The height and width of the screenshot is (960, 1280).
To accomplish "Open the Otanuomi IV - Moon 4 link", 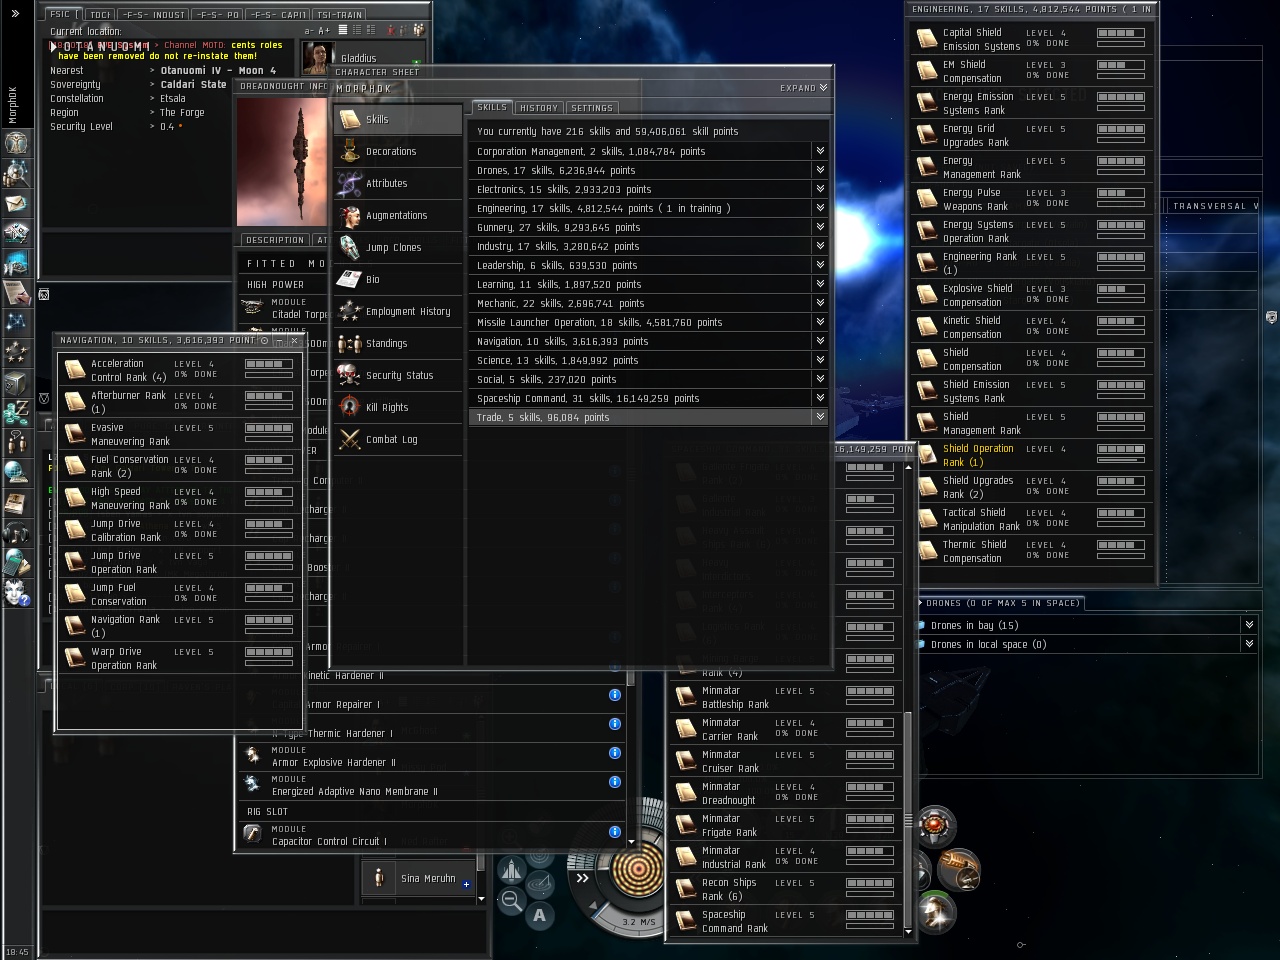I will point(218,71).
